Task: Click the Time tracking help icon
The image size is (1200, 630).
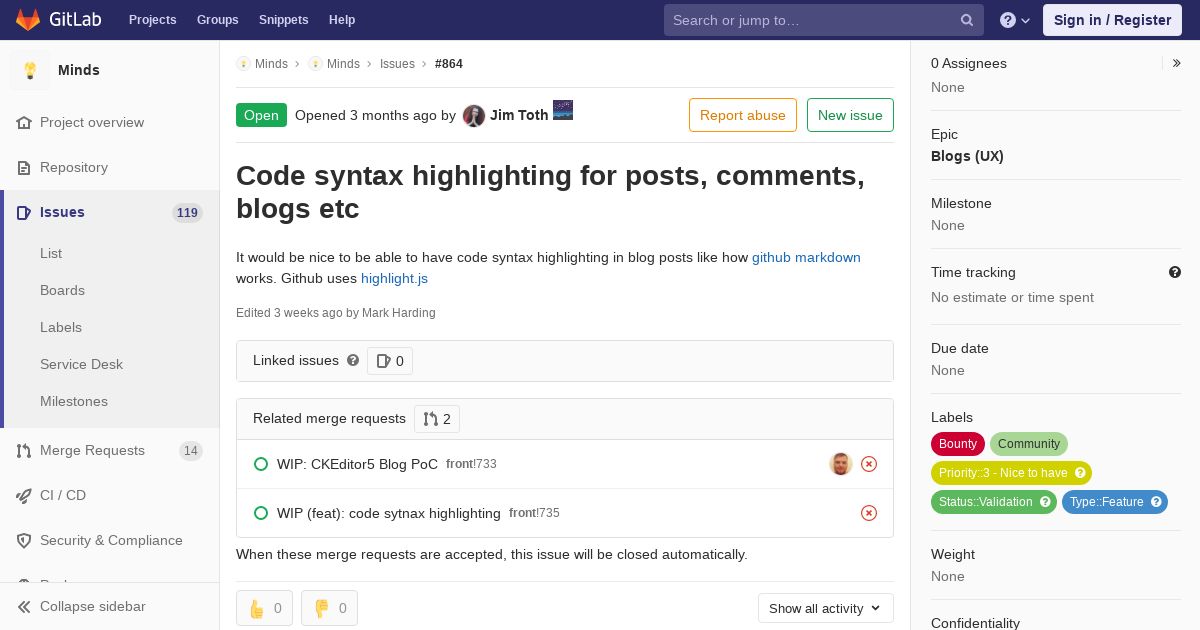Action: point(1175,272)
